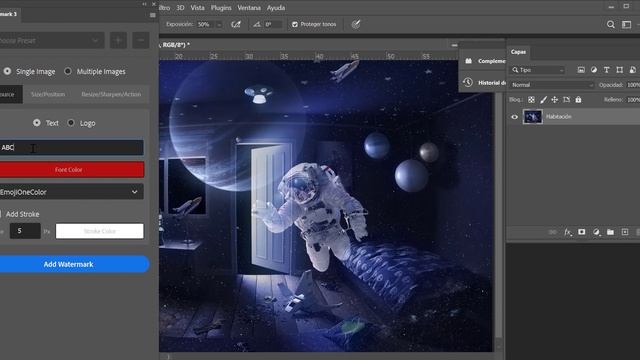640x360 pixels.
Task: Open the Plugins menu
Action: point(221,8)
